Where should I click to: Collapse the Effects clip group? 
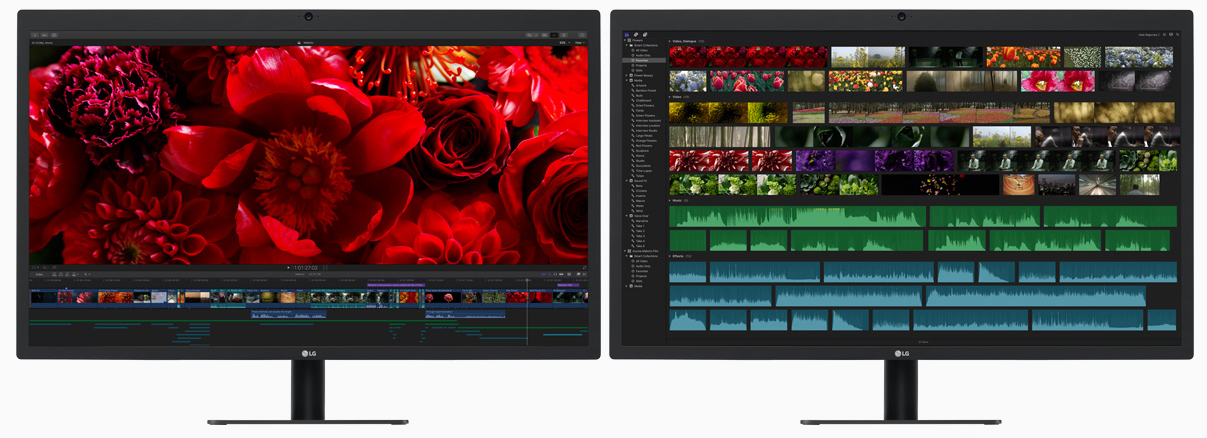[670, 256]
